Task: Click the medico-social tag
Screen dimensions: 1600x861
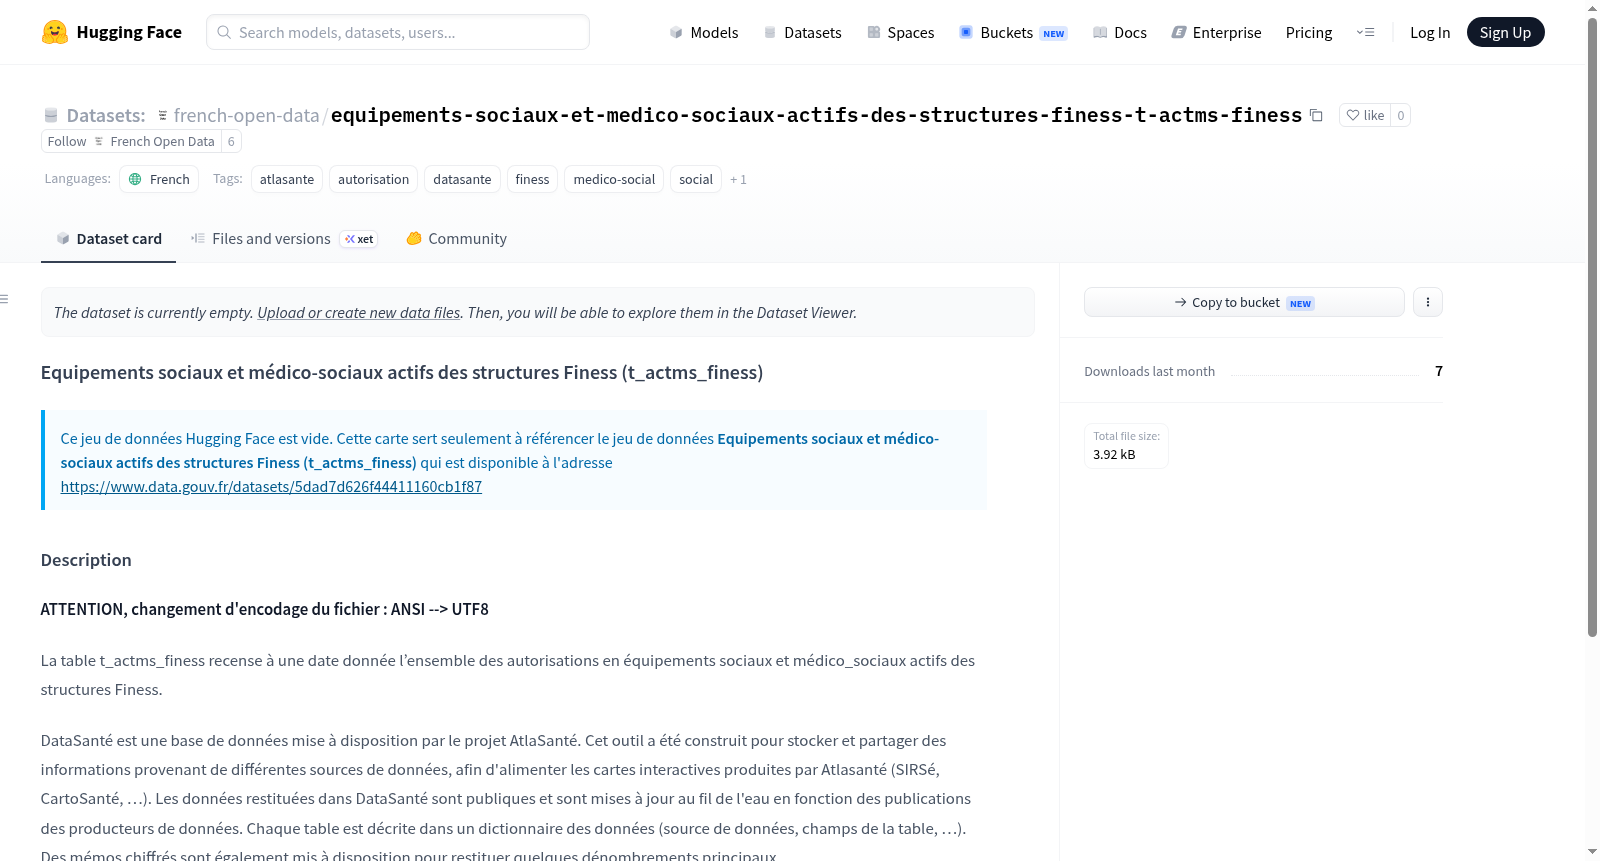Action: click(614, 179)
